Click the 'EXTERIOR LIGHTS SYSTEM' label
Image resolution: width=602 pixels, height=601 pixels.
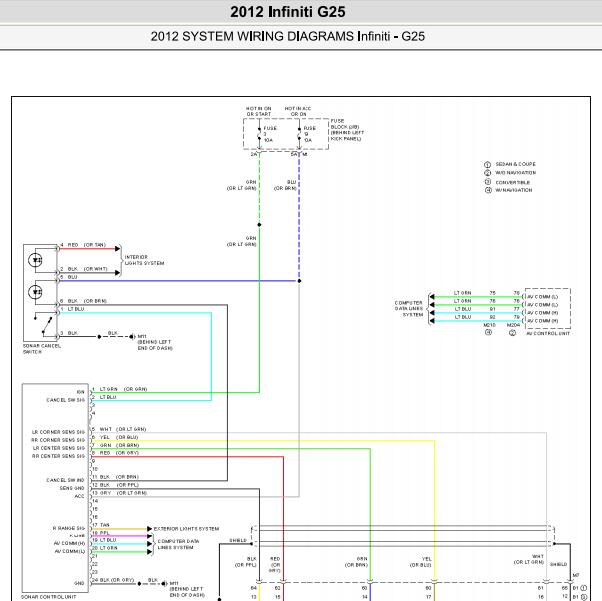click(x=186, y=529)
